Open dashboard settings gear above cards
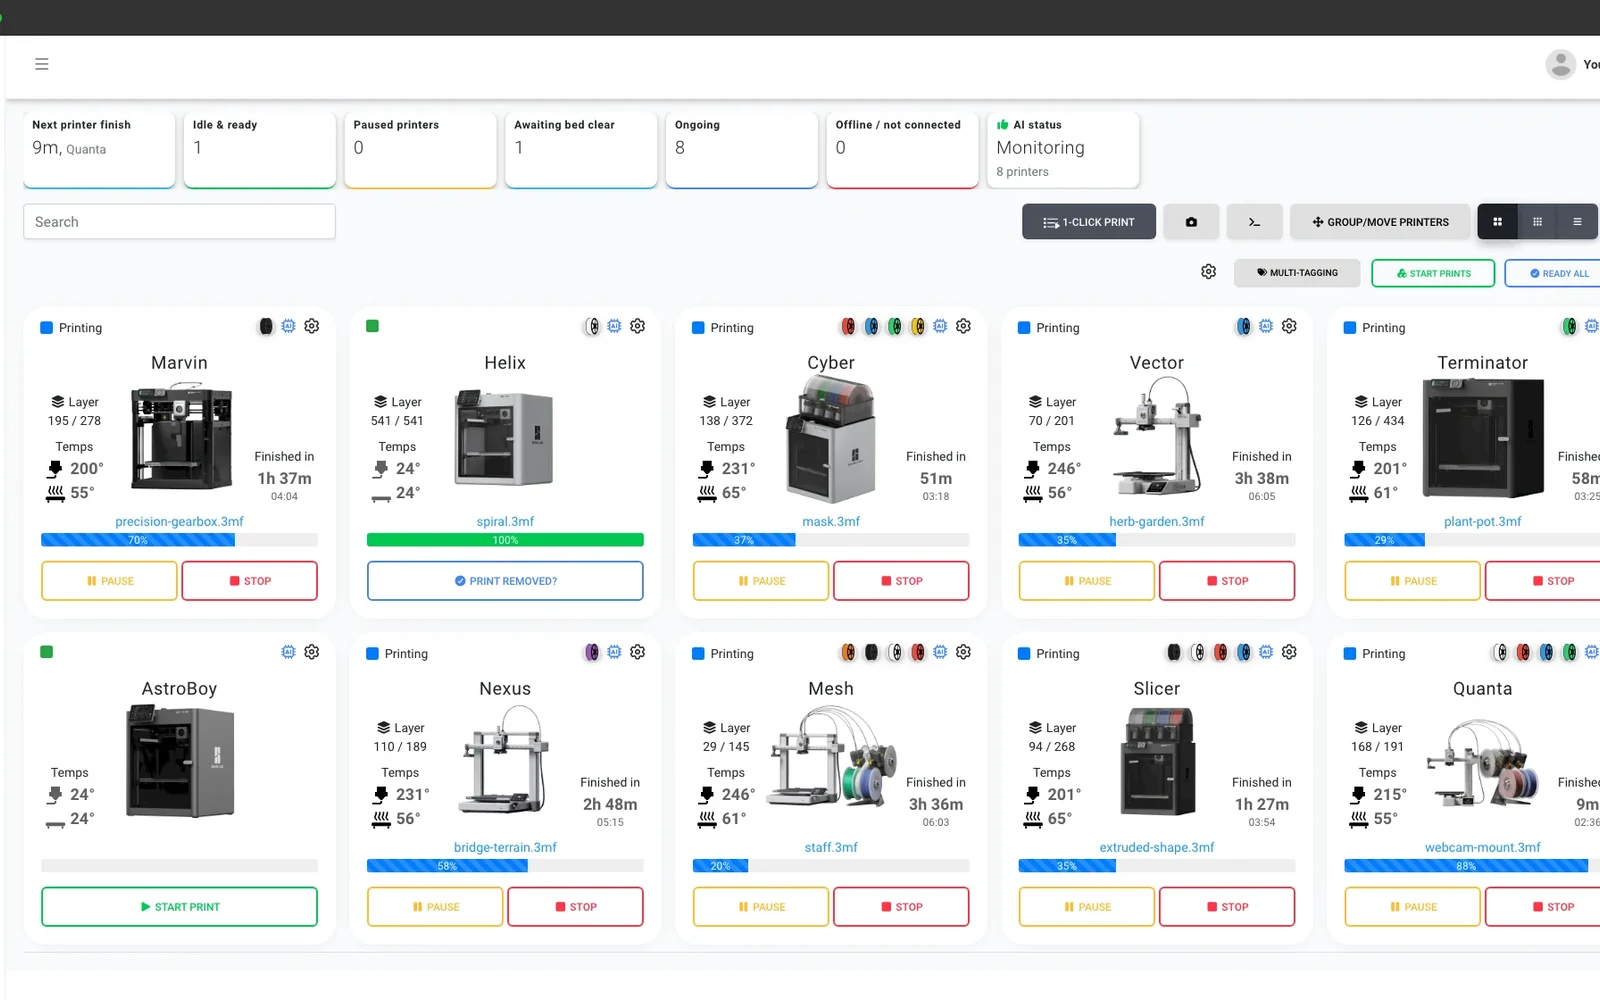This screenshot has height=1000, width=1600. pyautogui.click(x=1208, y=272)
